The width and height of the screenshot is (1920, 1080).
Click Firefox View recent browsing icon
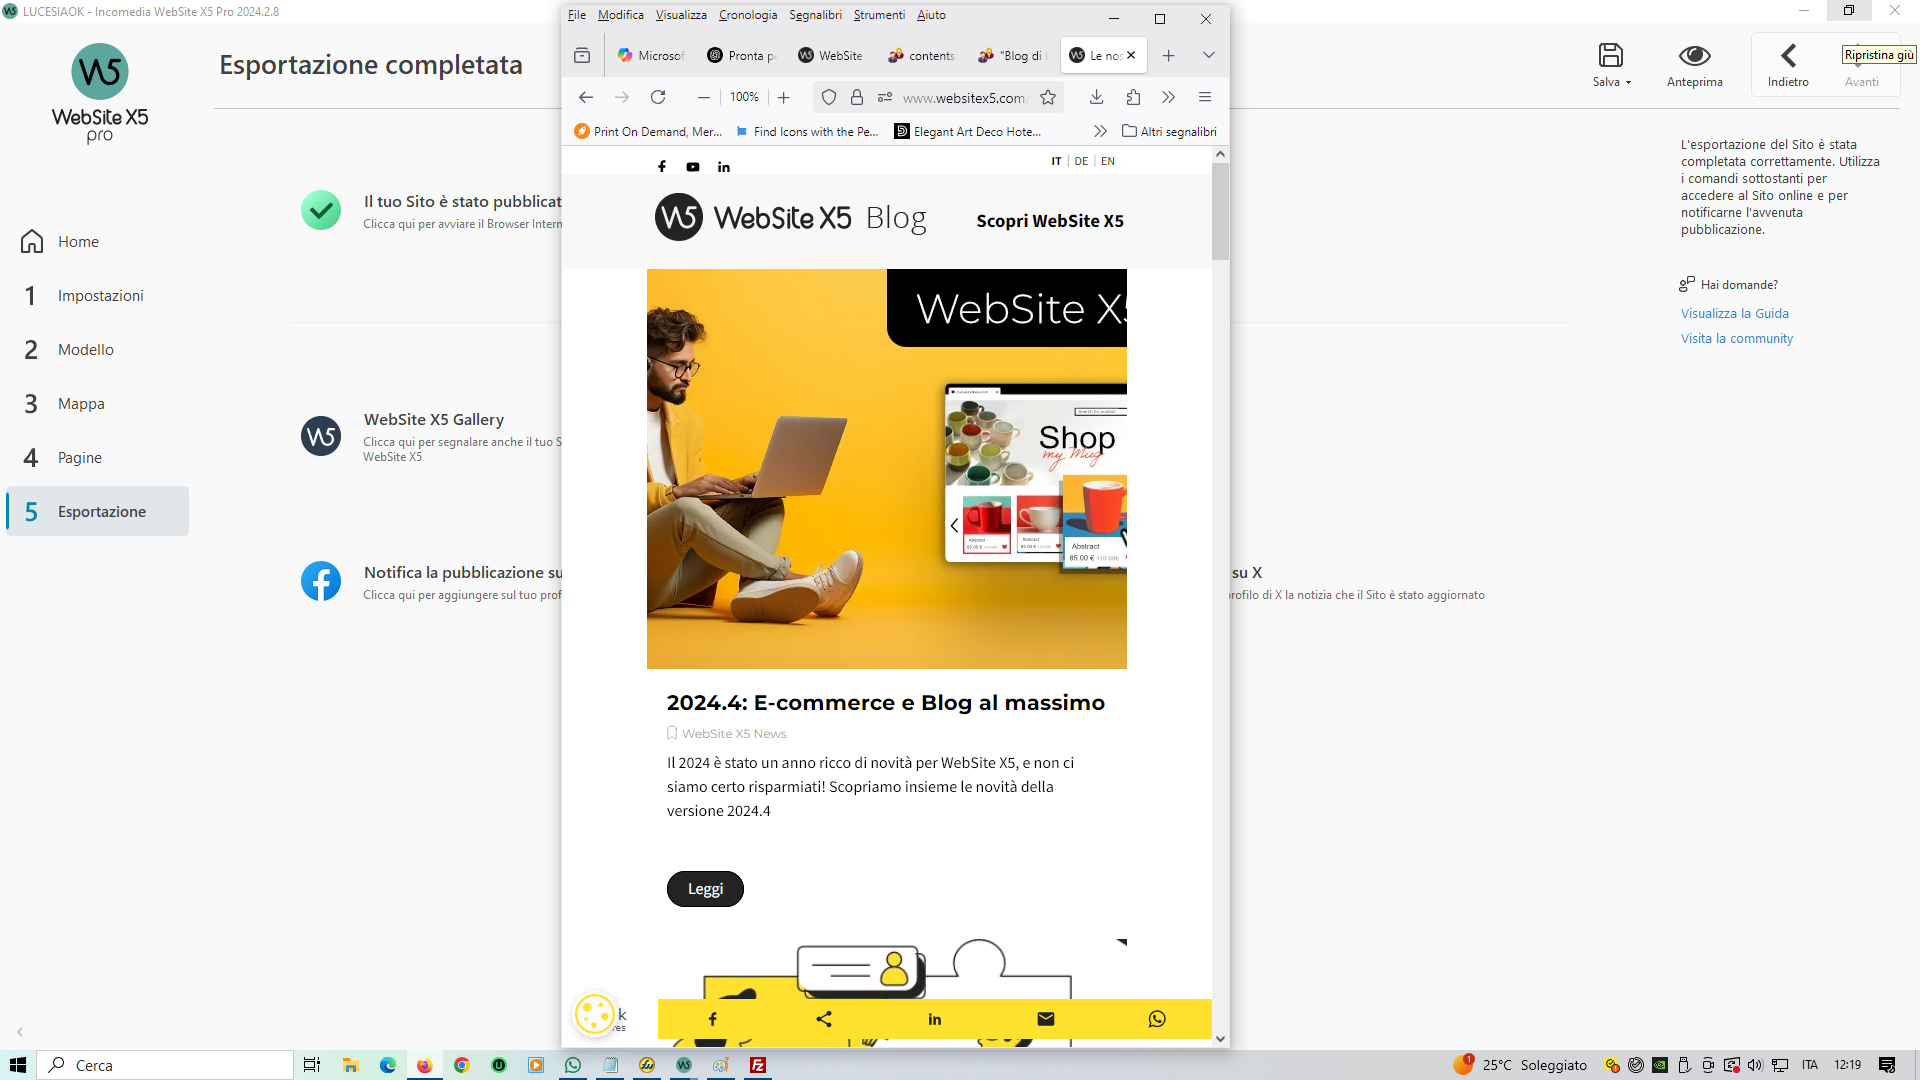[x=582, y=56]
